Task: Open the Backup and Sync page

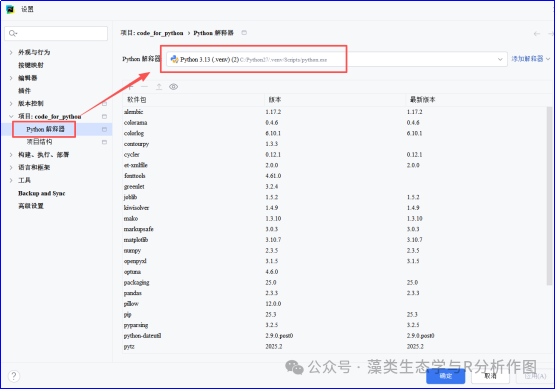Action: pyautogui.click(x=42, y=193)
